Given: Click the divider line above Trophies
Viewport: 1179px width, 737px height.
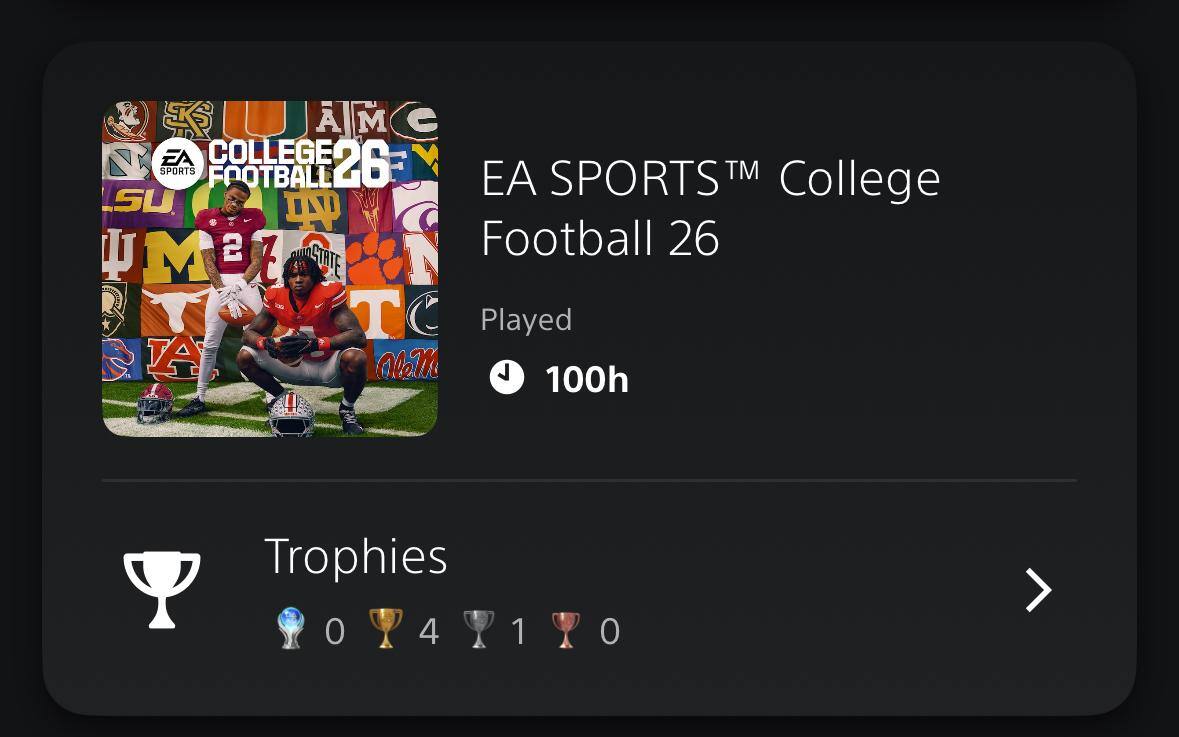Looking at the screenshot, I should tap(589, 480).
